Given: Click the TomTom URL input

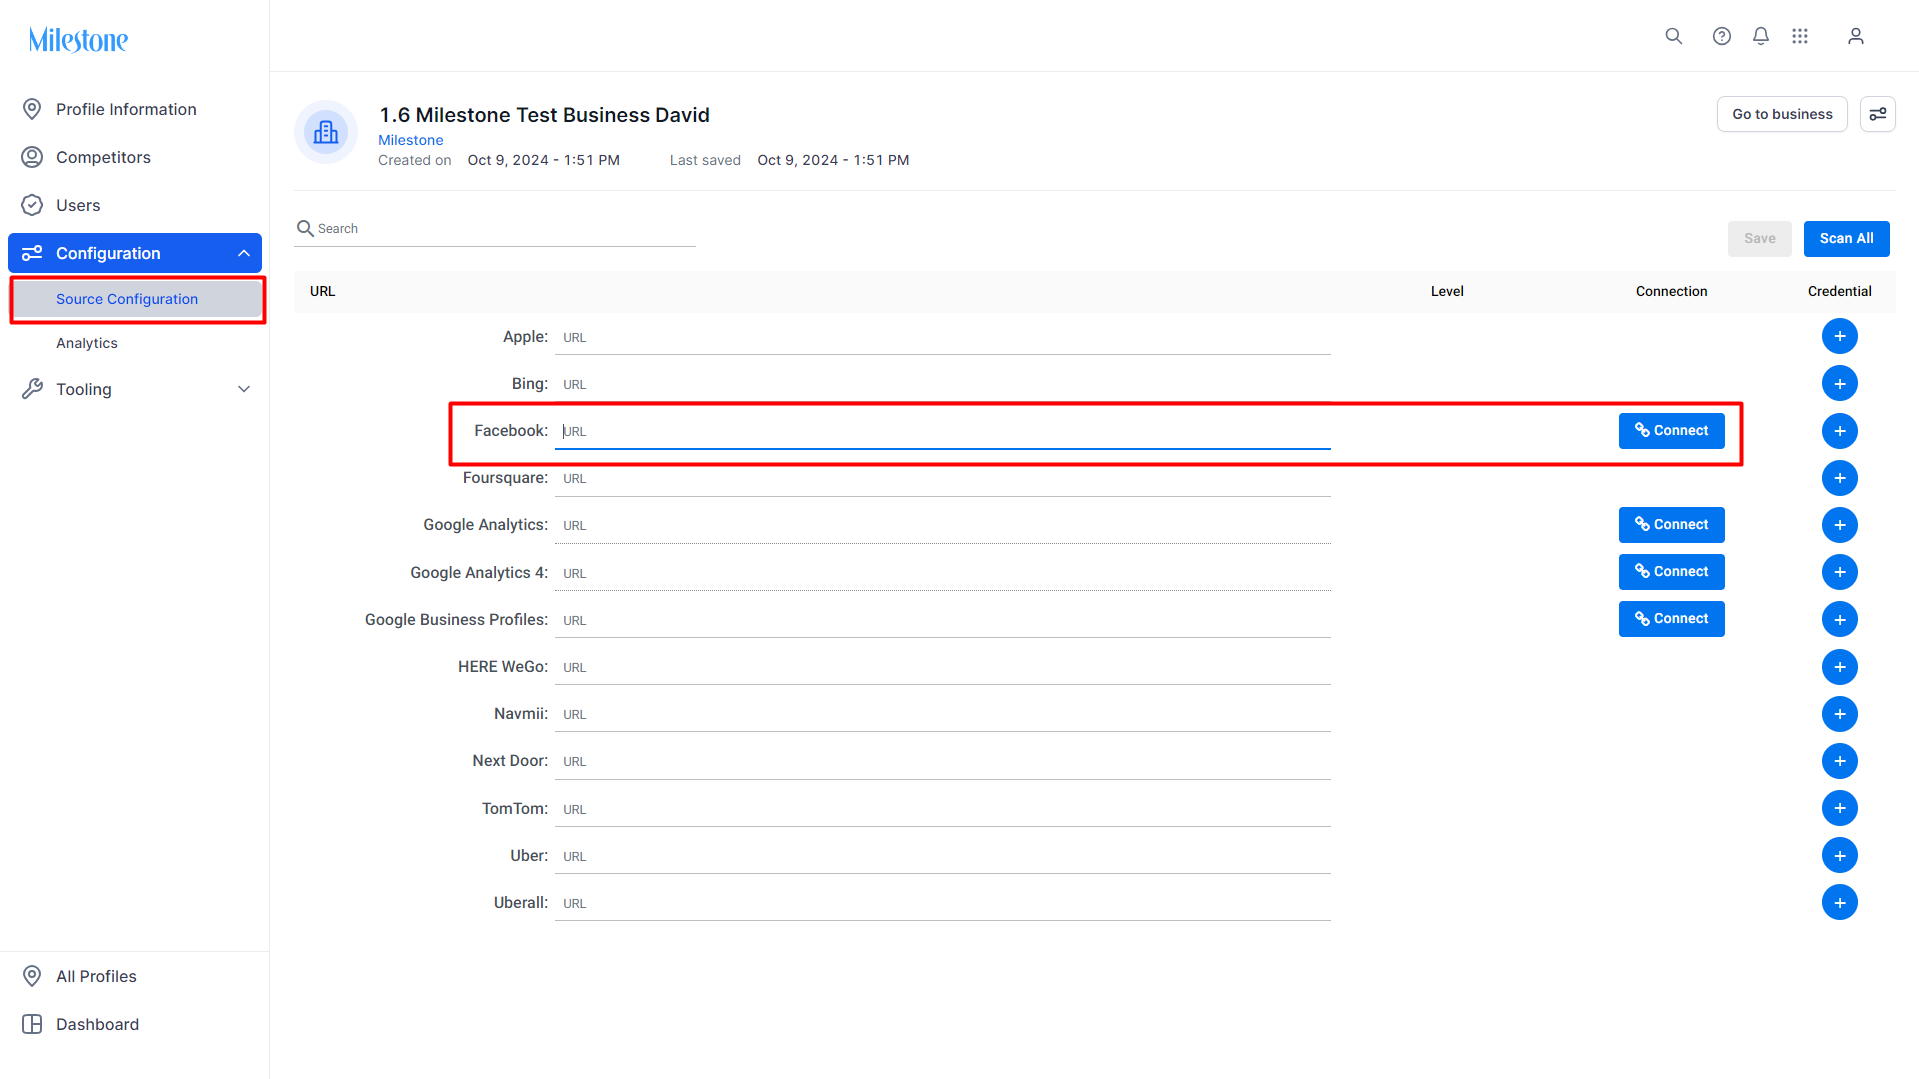Looking at the screenshot, I should click(x=943, y=809).
